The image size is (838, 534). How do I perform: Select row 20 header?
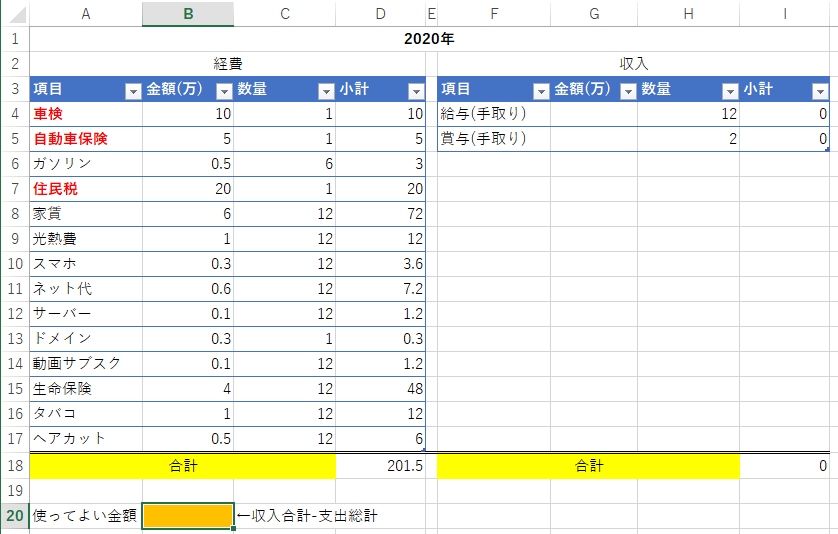click(15, 516)
